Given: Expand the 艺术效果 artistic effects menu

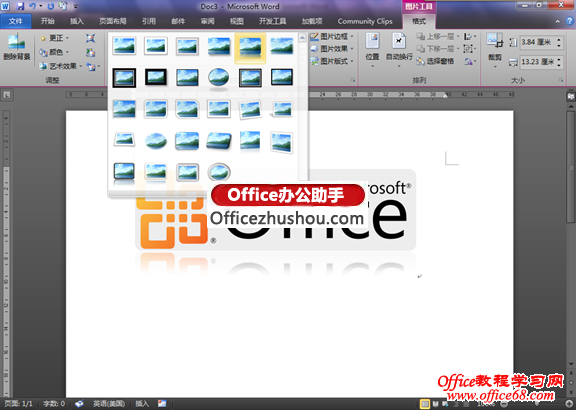Looking at the screenshot, I should click(x=61, y=66).
